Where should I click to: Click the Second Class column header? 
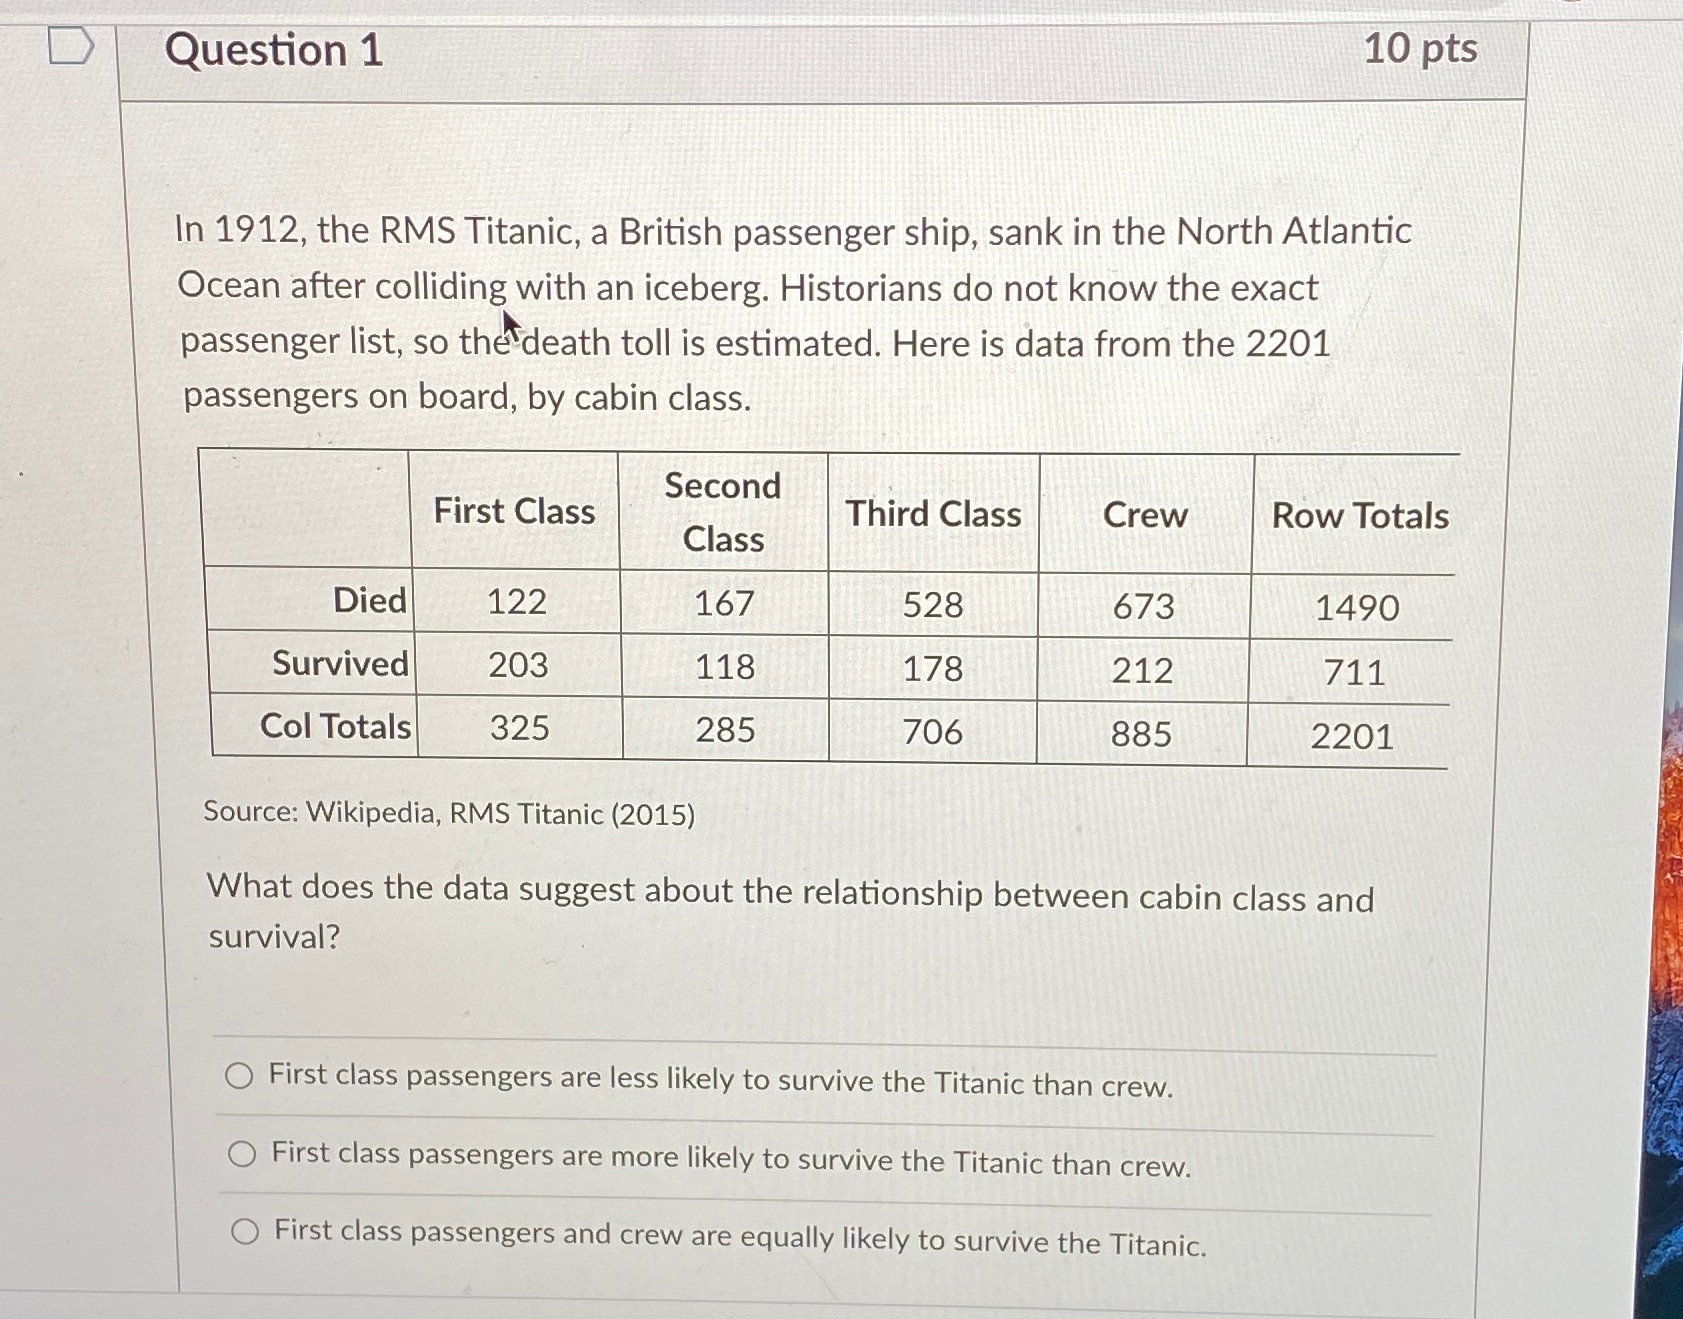[723, 512]
